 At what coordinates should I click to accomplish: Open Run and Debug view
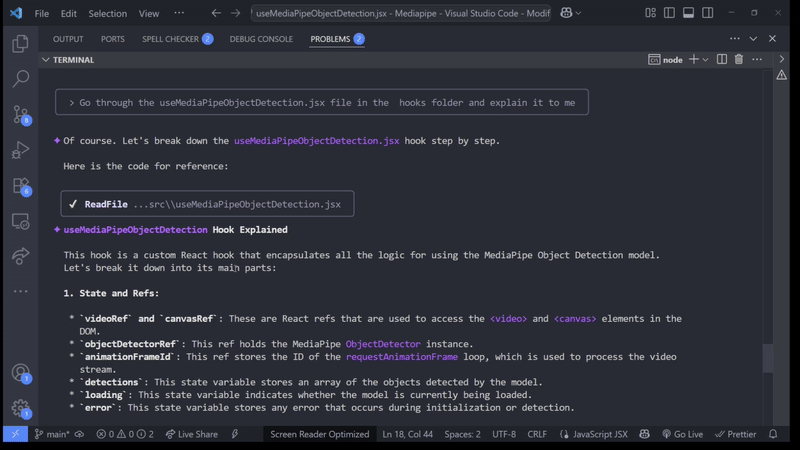pos(20,151)
